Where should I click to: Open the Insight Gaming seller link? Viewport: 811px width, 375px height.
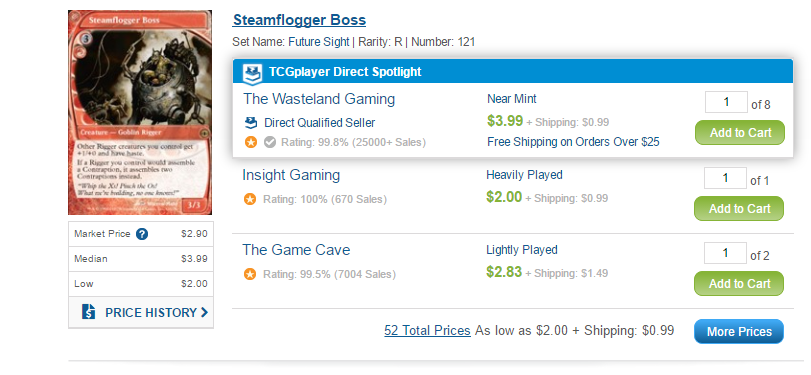pos(291,175)
